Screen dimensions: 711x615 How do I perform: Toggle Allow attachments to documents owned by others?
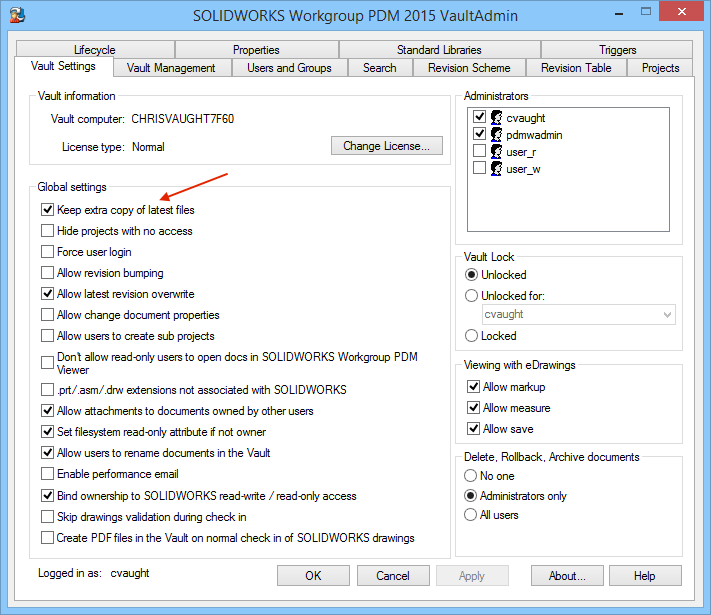tap(47, 410)
